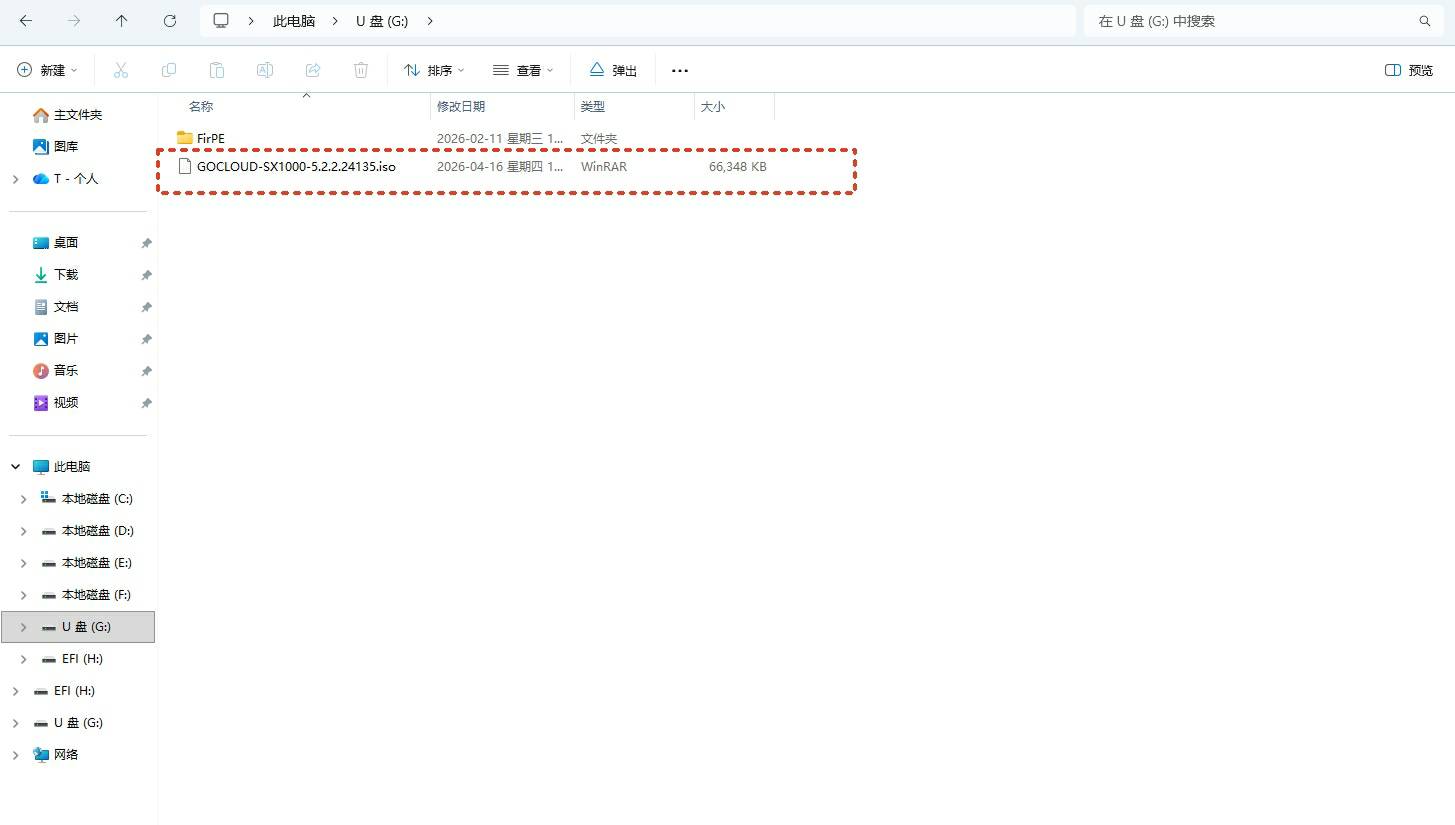Toggle the 预览 preview pane

[1408, 70]
